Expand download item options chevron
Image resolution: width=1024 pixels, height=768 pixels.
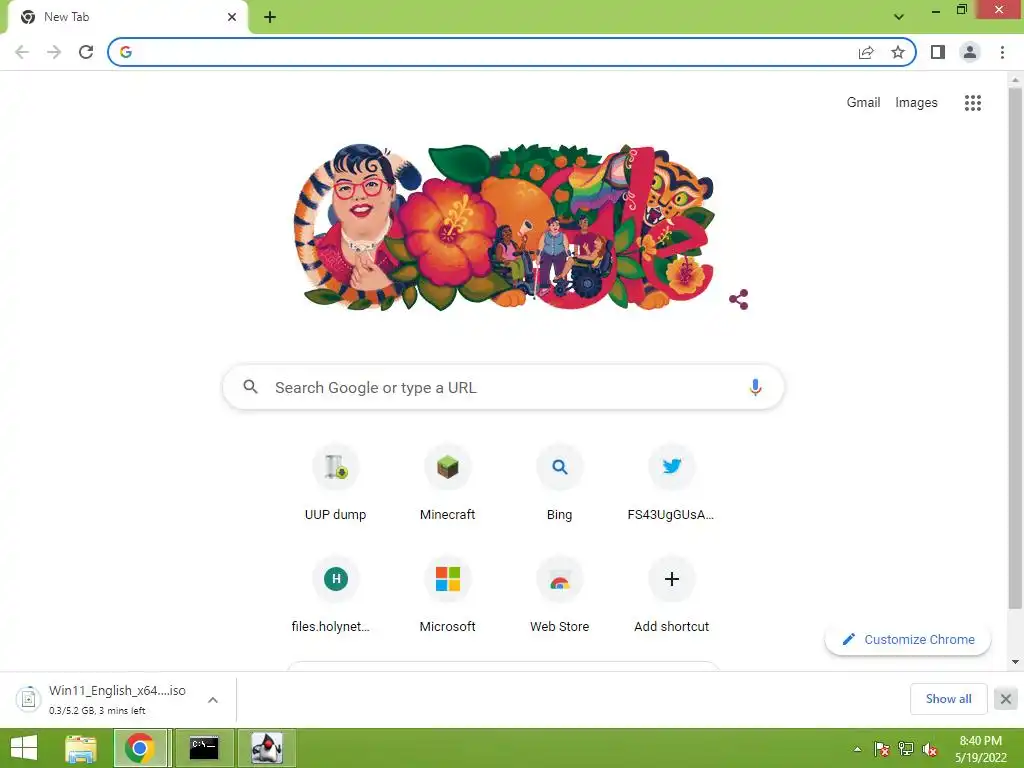click(x=213, y=699)
